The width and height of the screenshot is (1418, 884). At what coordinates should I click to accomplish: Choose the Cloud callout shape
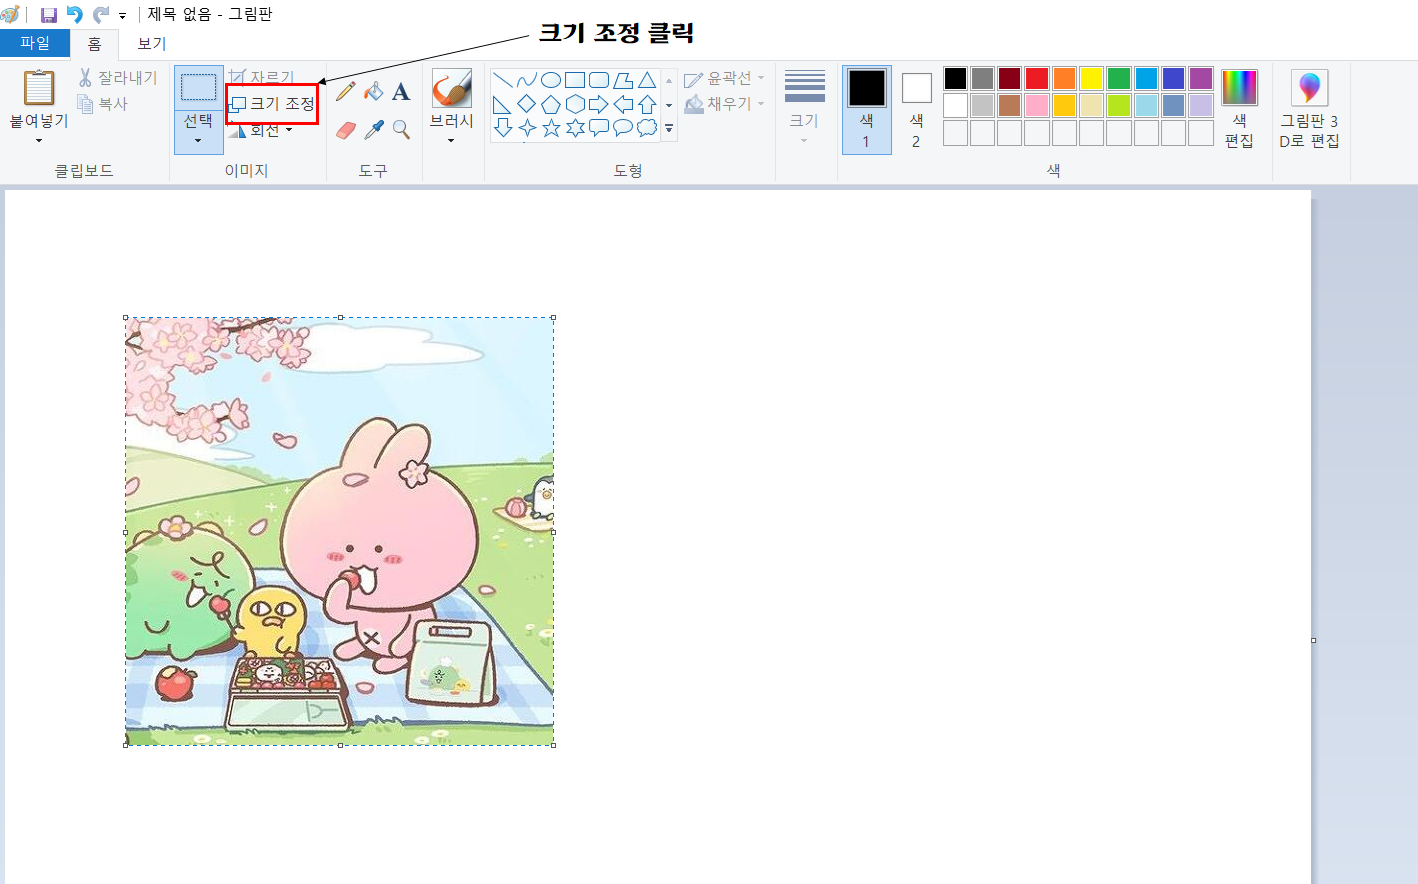647,127
